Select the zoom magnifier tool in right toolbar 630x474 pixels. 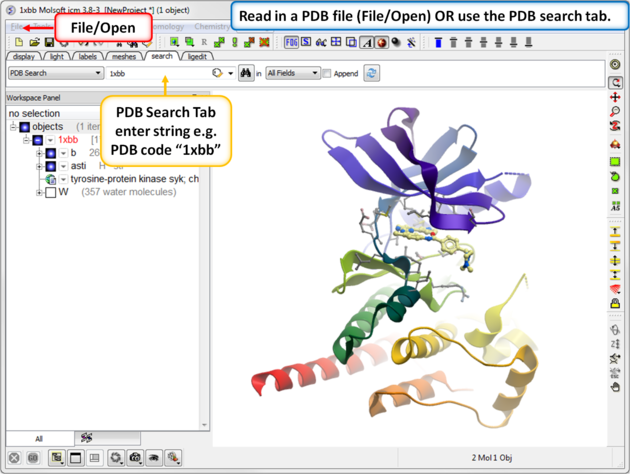coord(616,112)
